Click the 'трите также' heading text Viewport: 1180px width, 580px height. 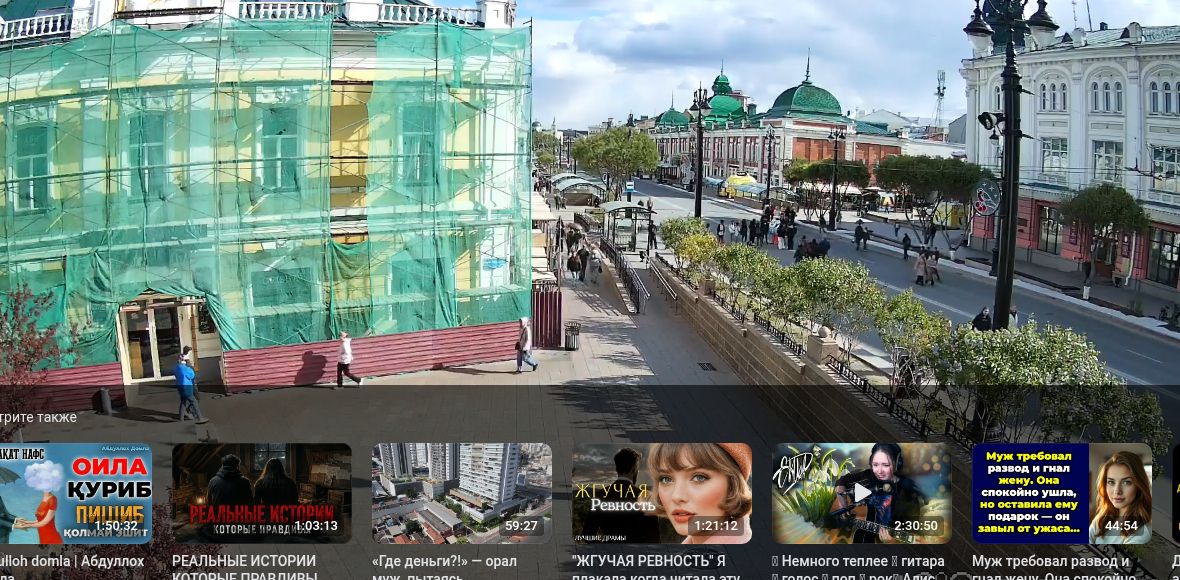(x=38, y=418)
